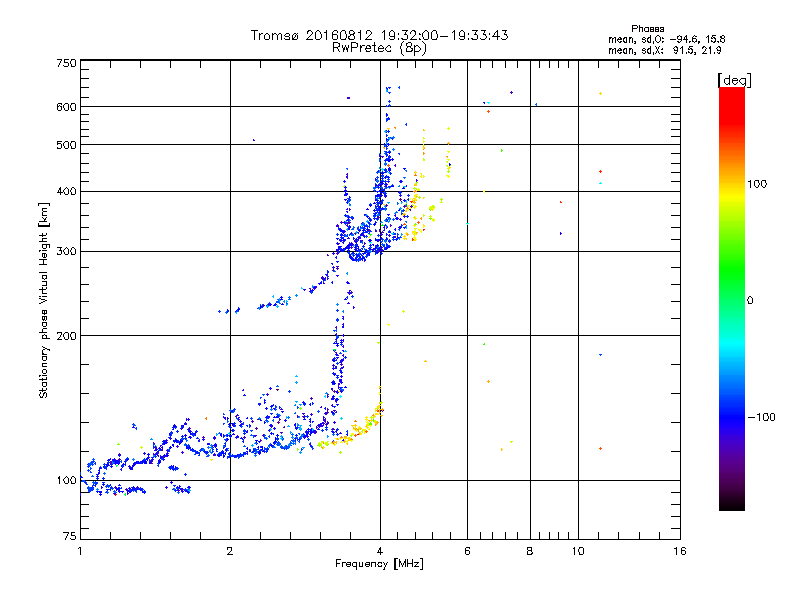The height and width of the screenshot is (600, 800).
Task: Click the 'Frequency [MHz]' axis label
Action: coord(379,564)
